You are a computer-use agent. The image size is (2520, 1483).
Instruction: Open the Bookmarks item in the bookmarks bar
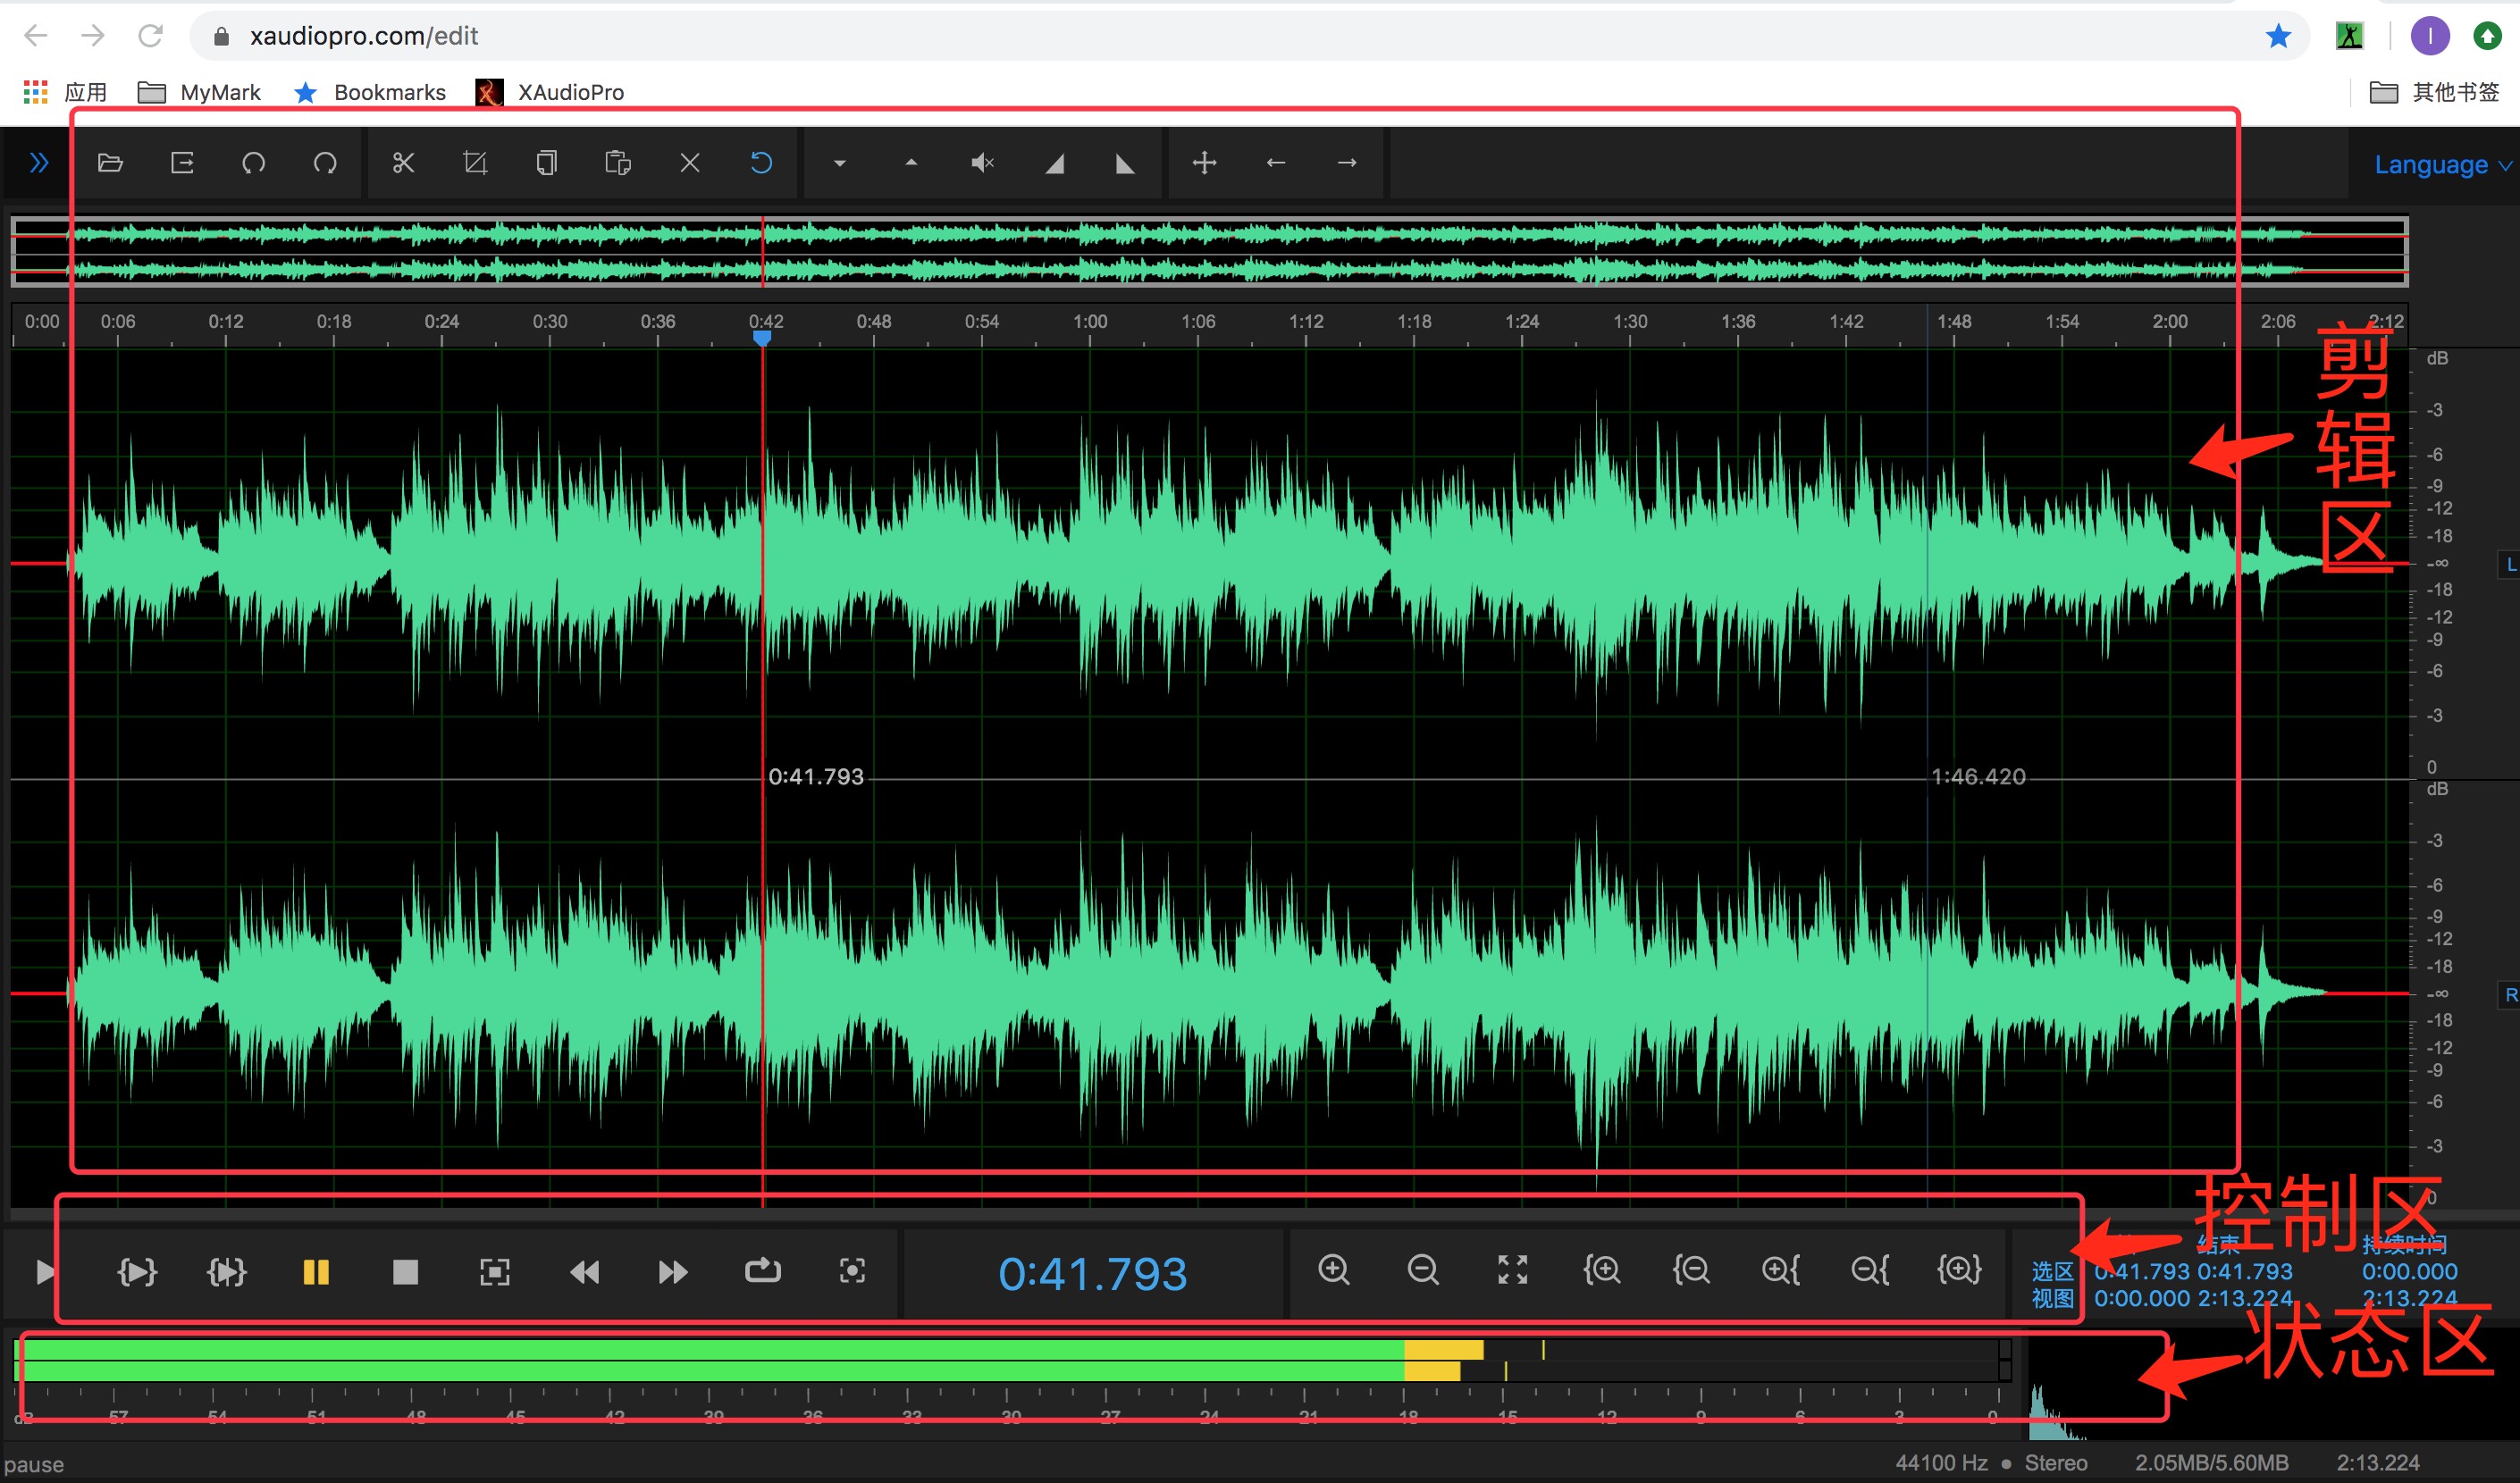point(389,91)
